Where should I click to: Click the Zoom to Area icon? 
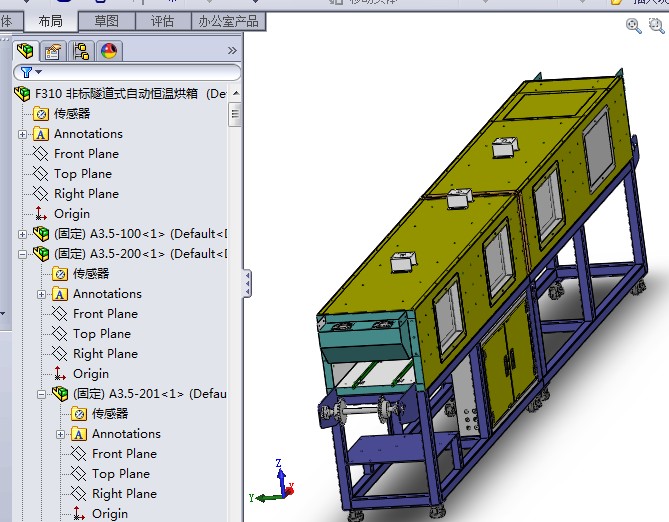[657, 25]
